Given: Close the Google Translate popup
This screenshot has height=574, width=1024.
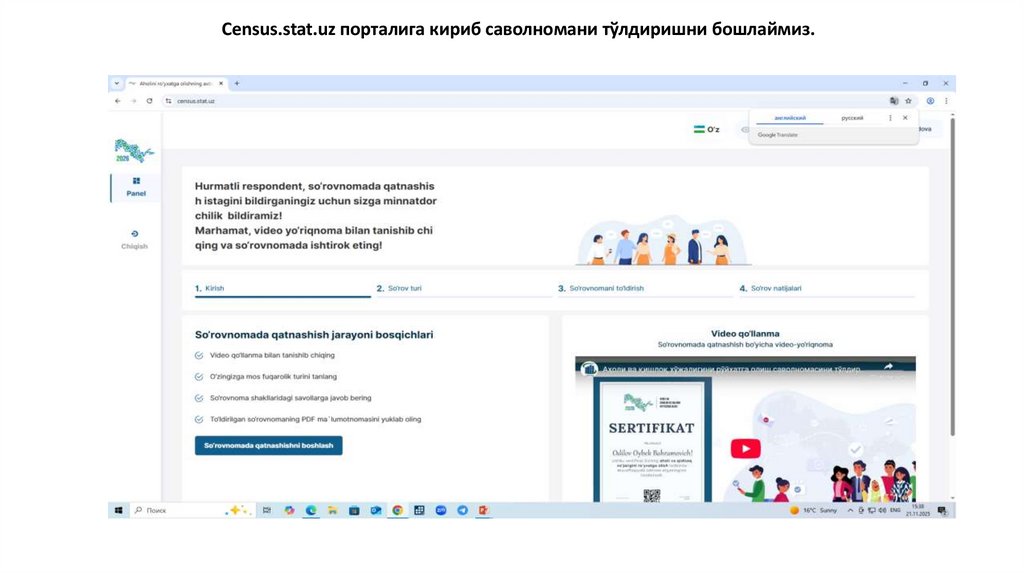Looking at the screenshot, I should coord(905,118).
